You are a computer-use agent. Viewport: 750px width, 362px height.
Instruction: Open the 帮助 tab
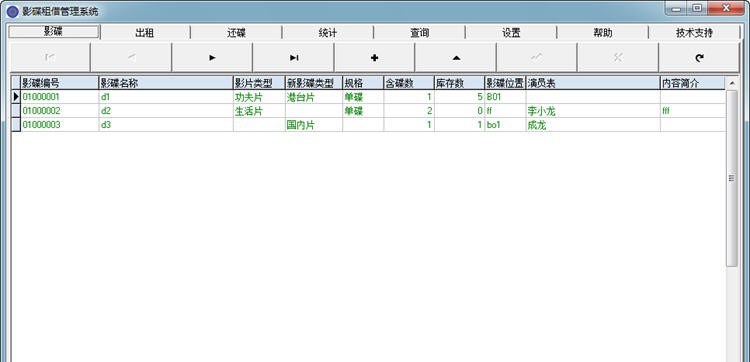click(x=602, y=33)
